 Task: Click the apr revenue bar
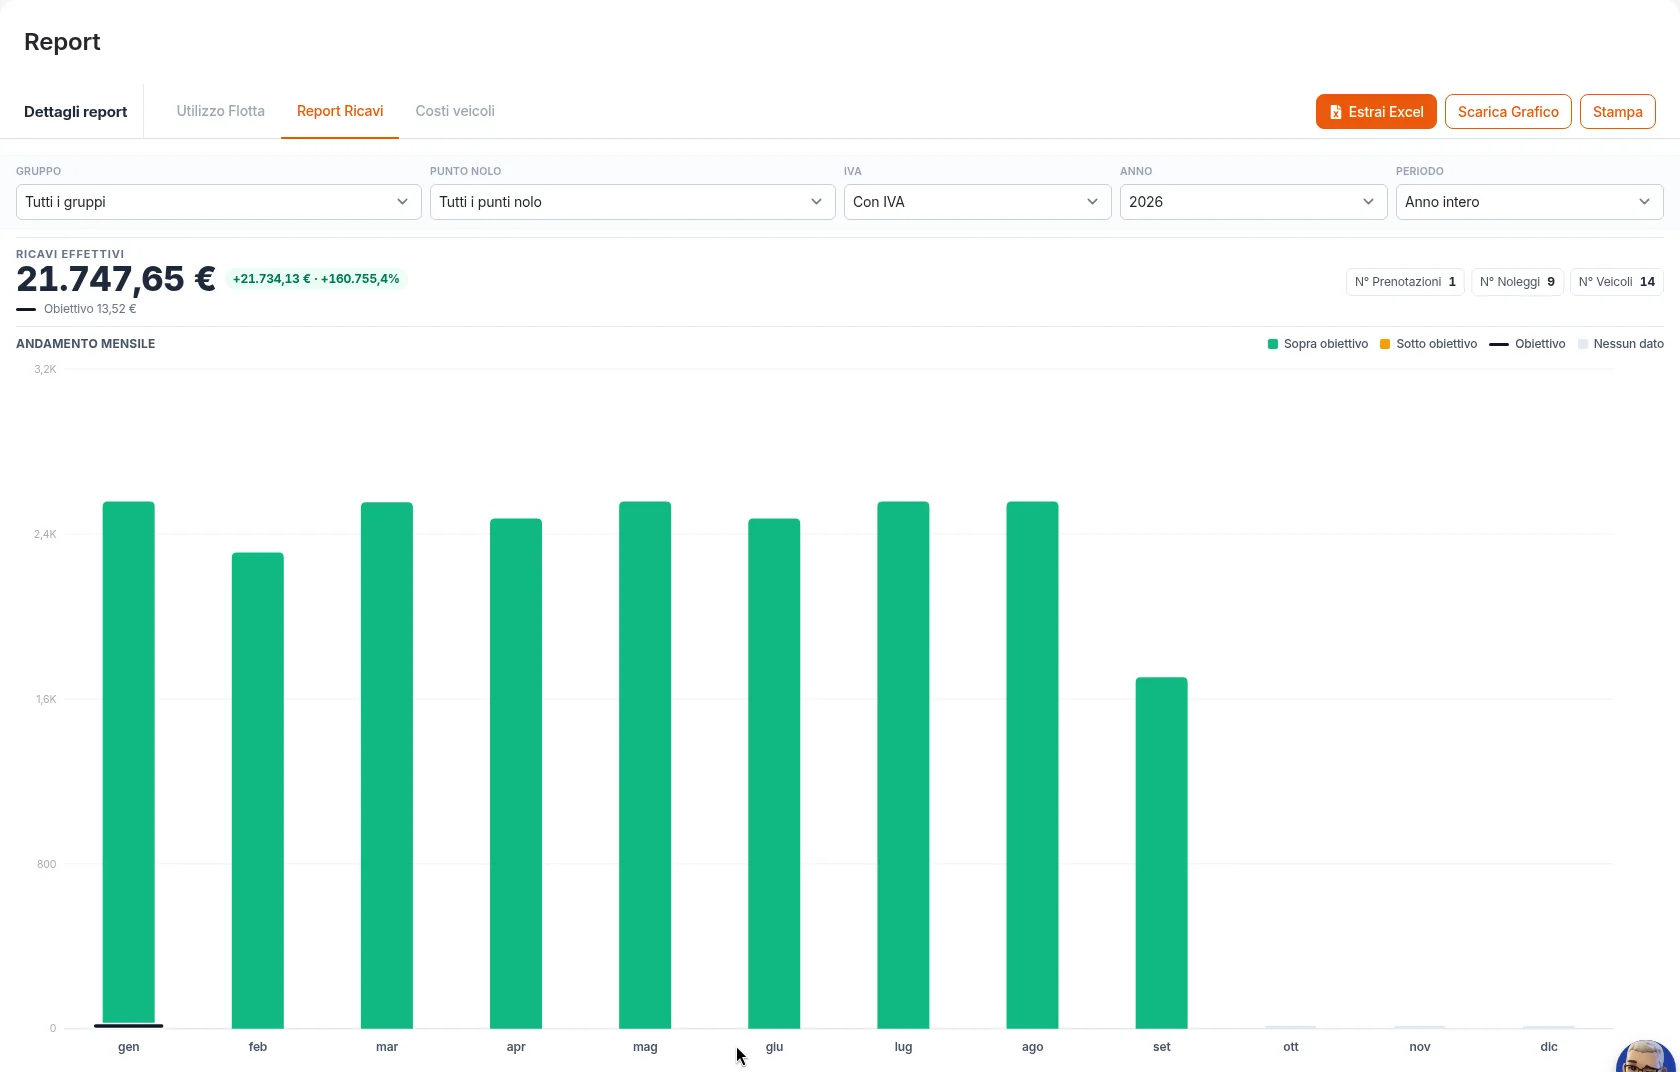(x=516, y=773)
